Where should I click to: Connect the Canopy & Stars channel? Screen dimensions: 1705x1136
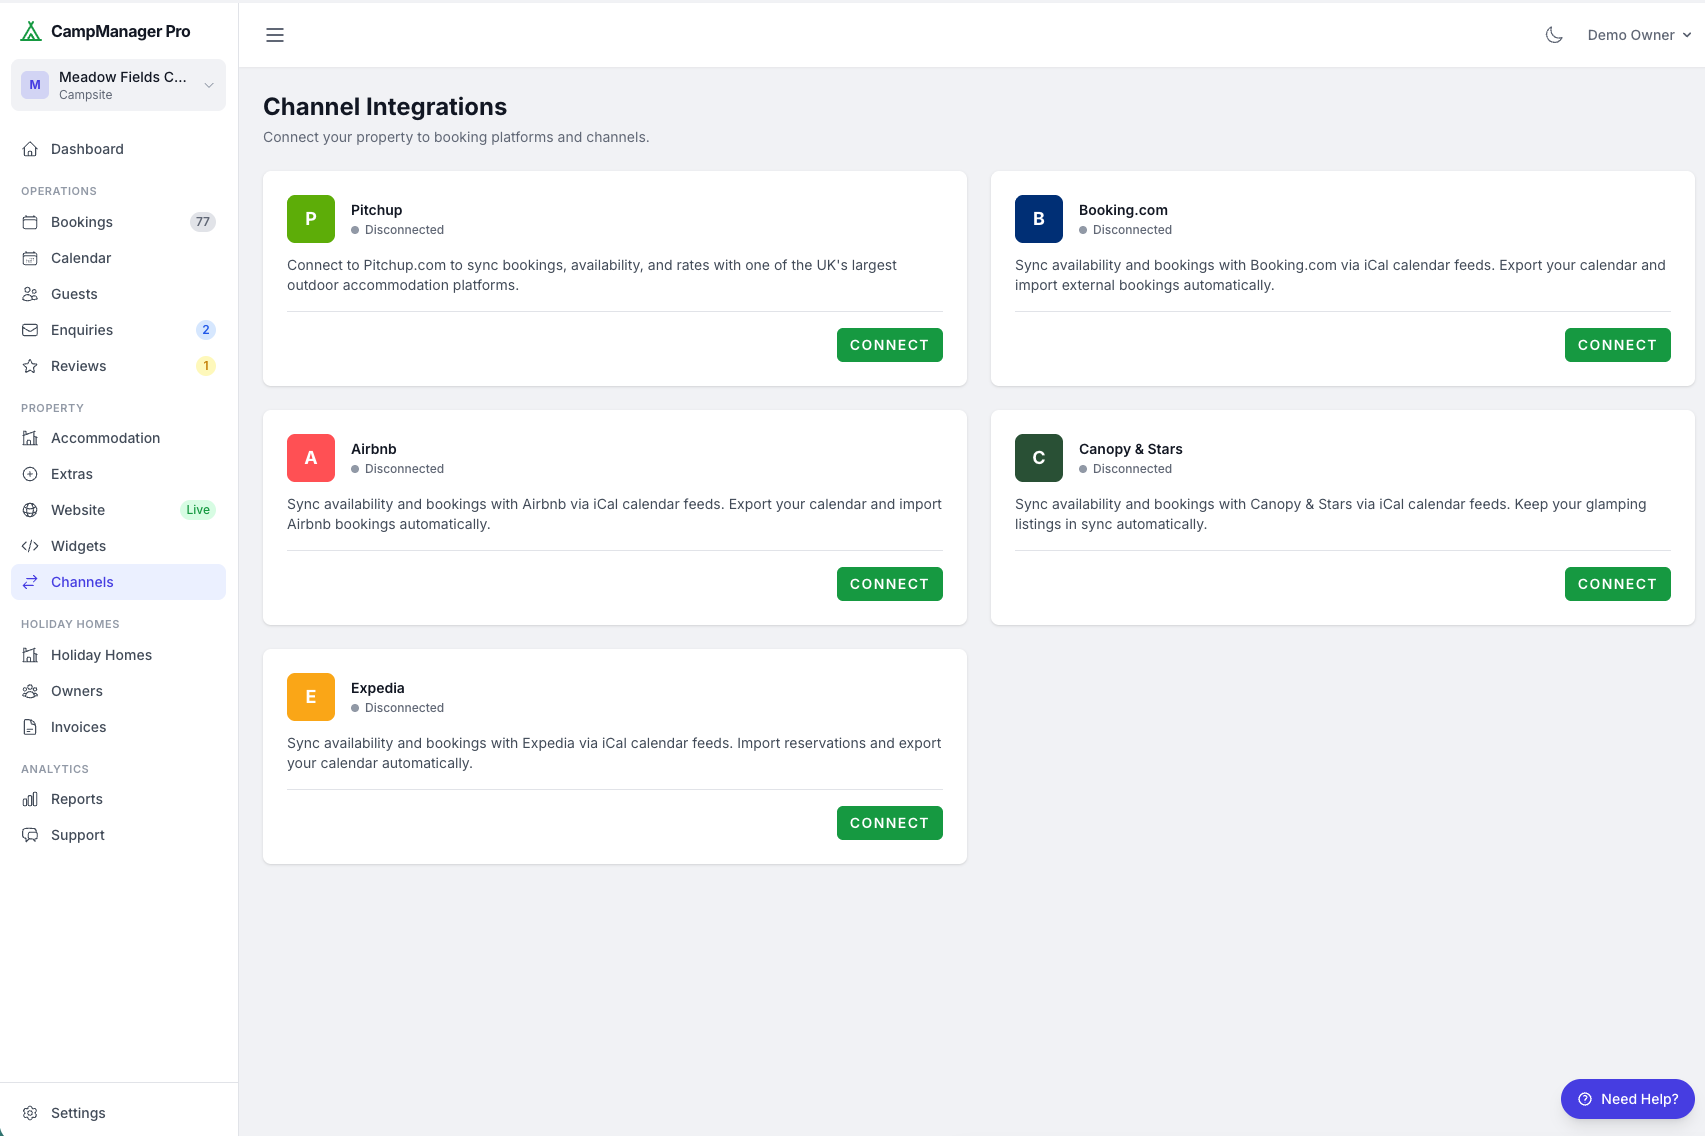tap(1618, 584)
